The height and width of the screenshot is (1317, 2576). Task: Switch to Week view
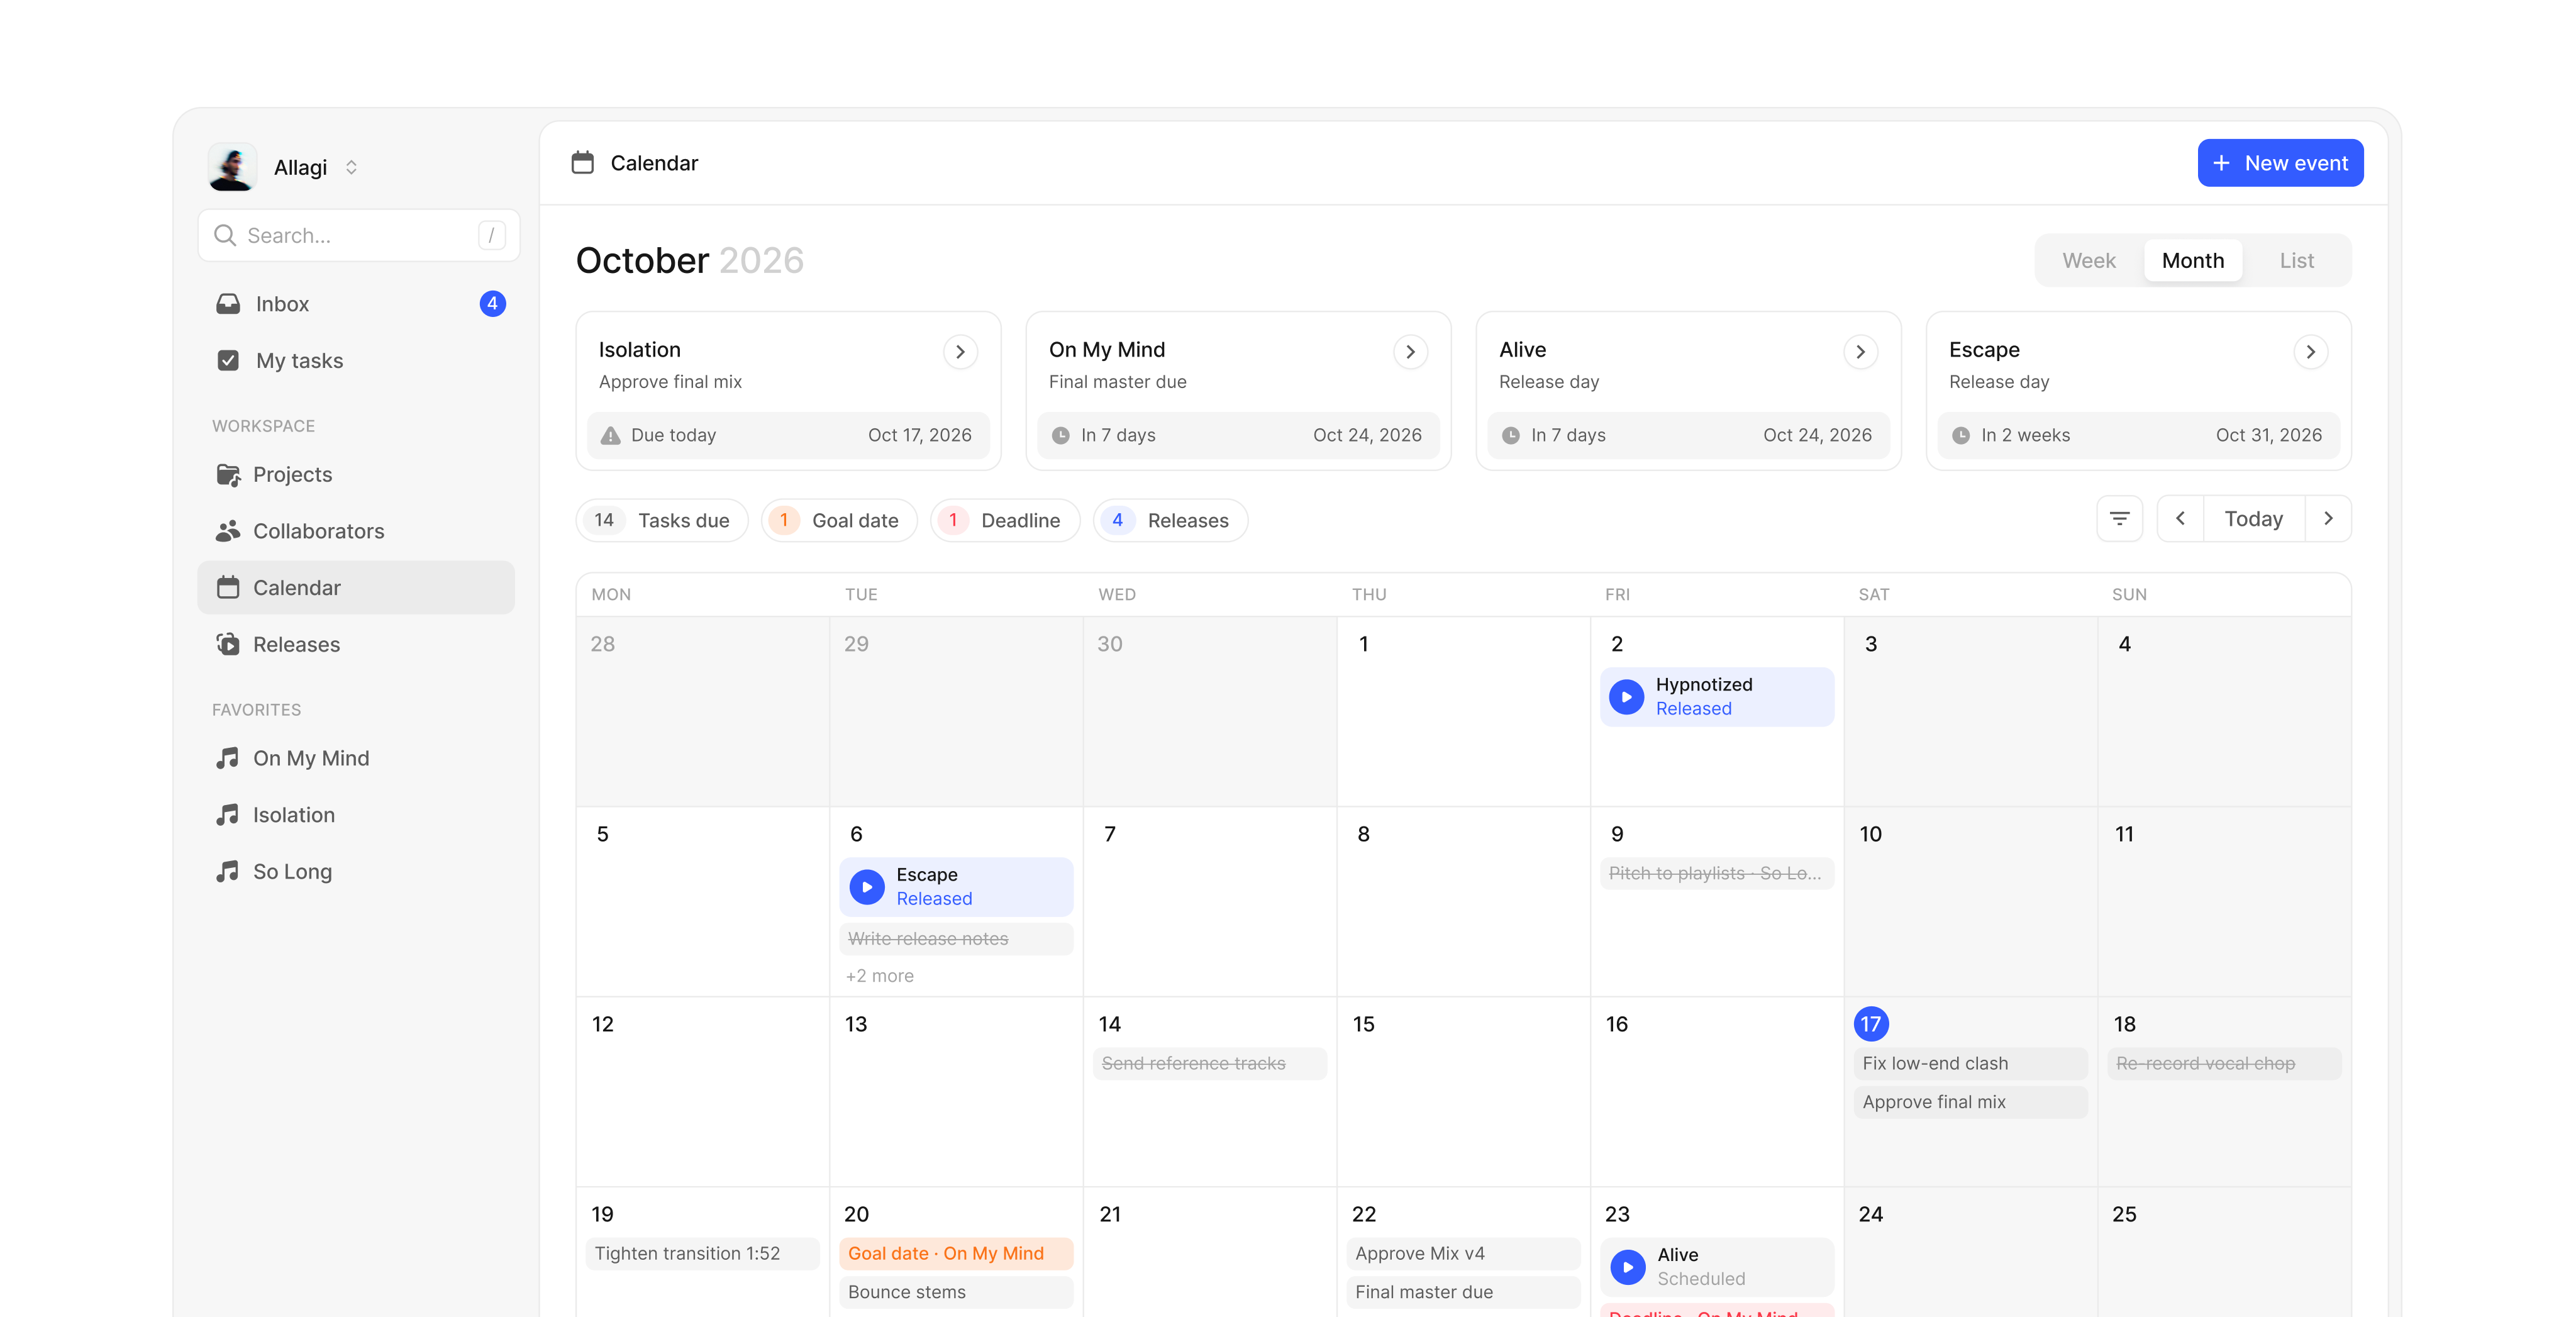(x=2089, y=260)
